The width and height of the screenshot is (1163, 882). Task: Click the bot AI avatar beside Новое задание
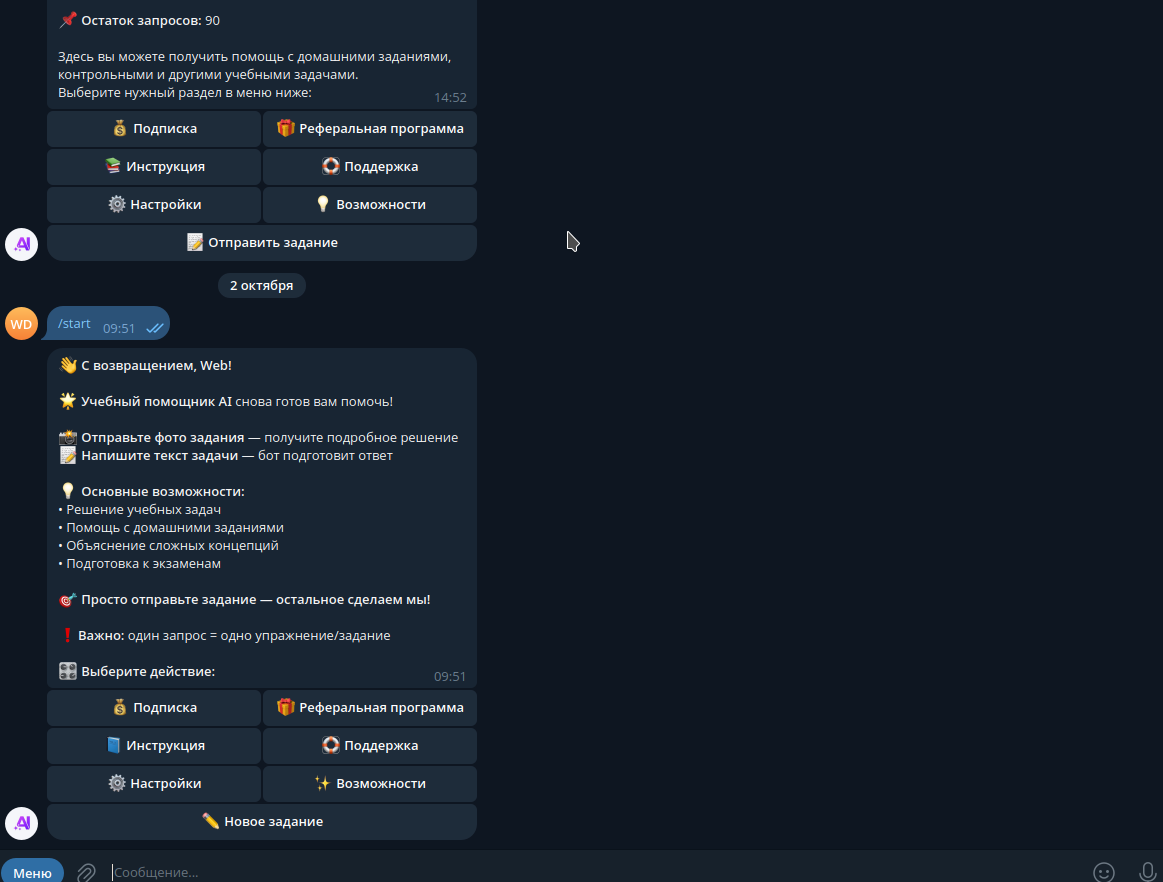pos(22,823)
